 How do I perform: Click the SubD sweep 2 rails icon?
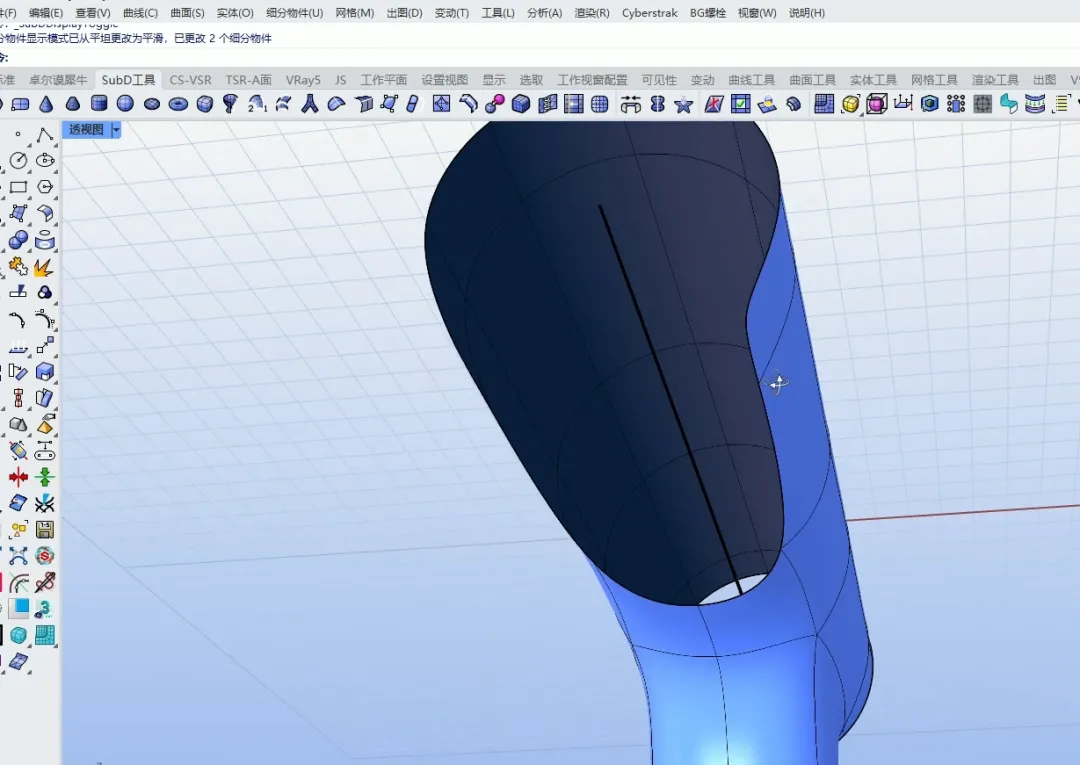point(257,104)
